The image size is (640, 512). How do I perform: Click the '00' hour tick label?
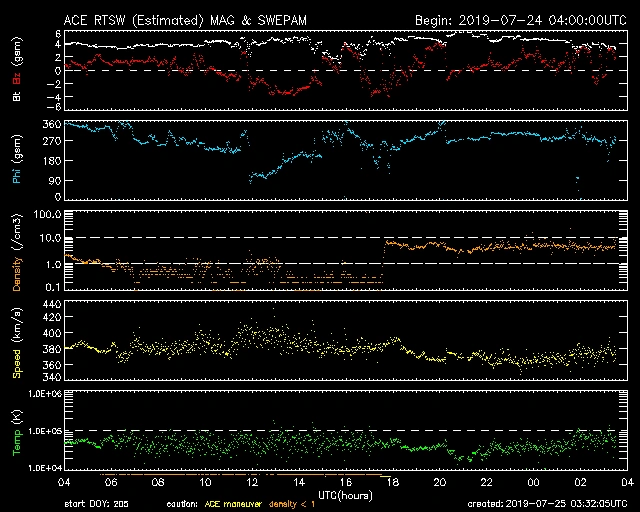pos(533,483)
